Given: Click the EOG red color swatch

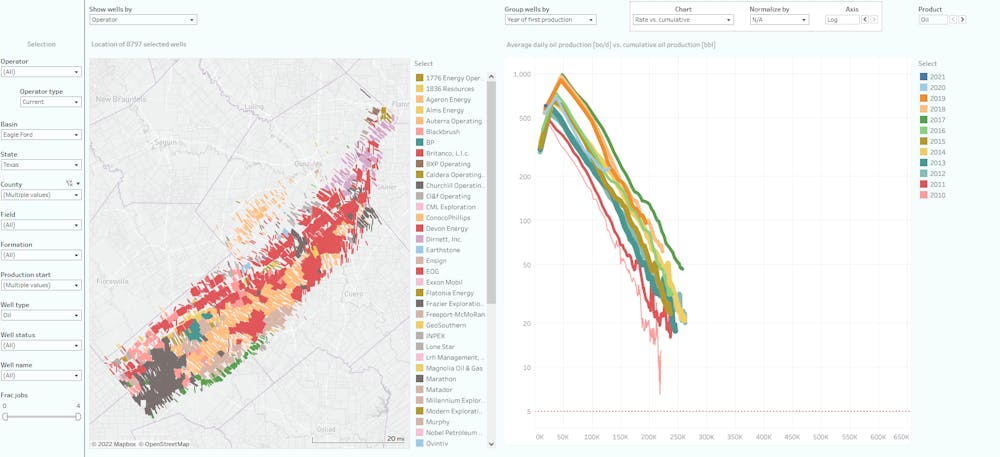Looking at the screenshot, I should 420,272.
